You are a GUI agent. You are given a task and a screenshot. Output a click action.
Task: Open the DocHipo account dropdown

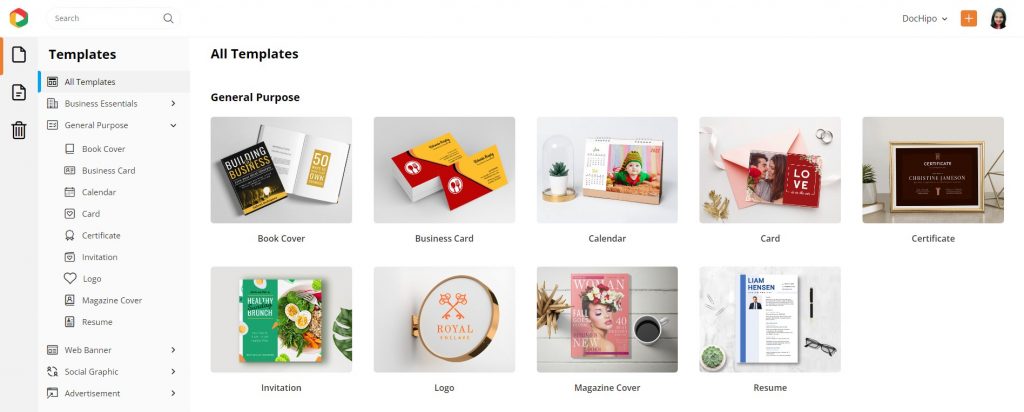point(924,18)
